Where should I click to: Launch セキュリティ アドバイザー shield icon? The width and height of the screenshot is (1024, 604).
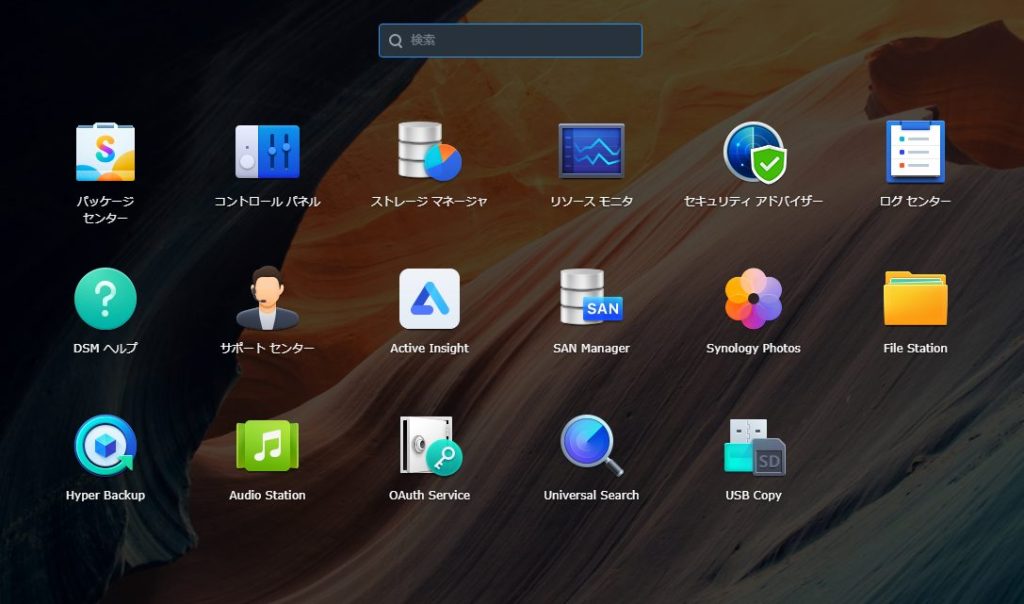[x=754, y=152]
